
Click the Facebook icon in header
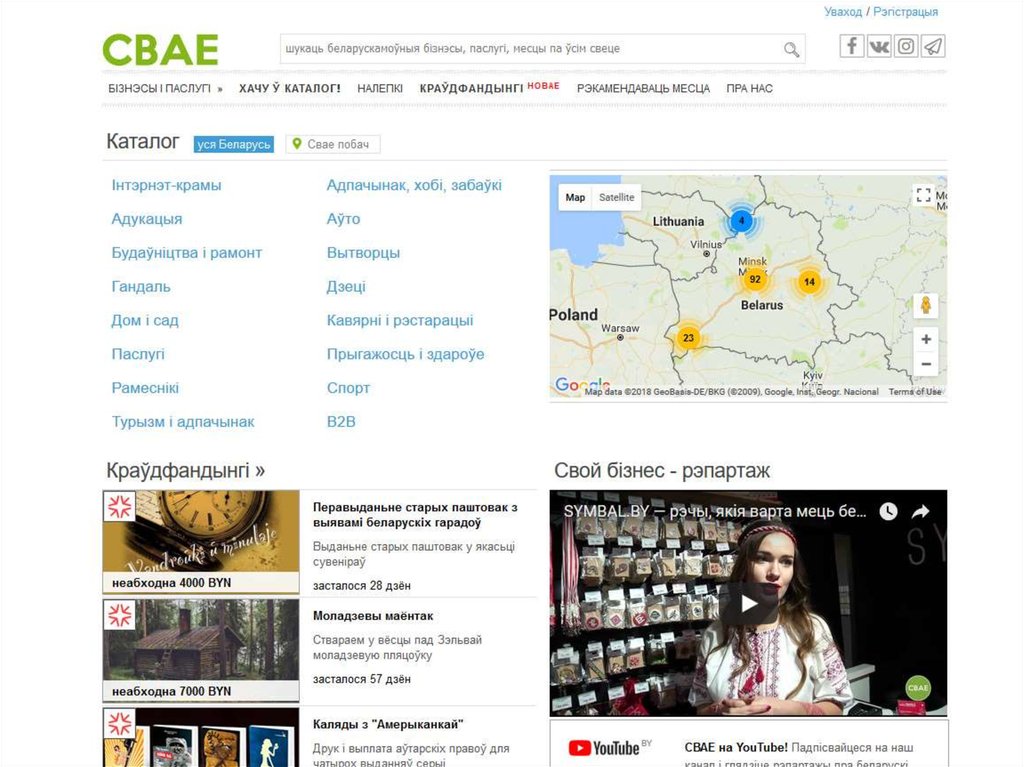click(852, 46)
